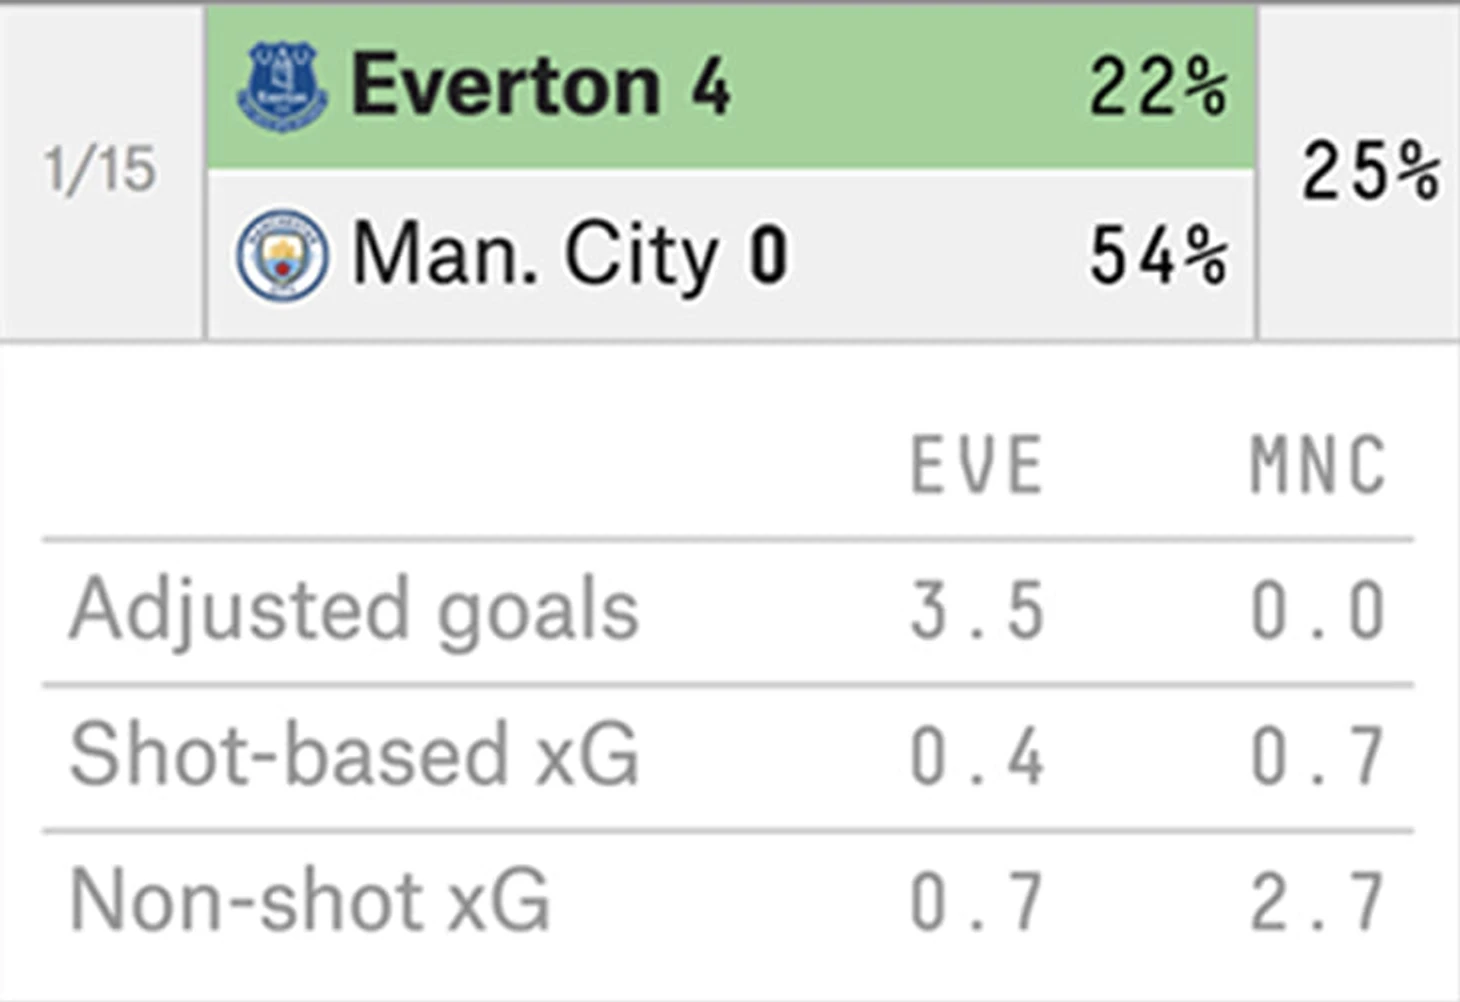Viewport: 1460px width, 1002px height.
Task: Click Man. City's shot-based xG value
Action: click(x=1318, y=756)
